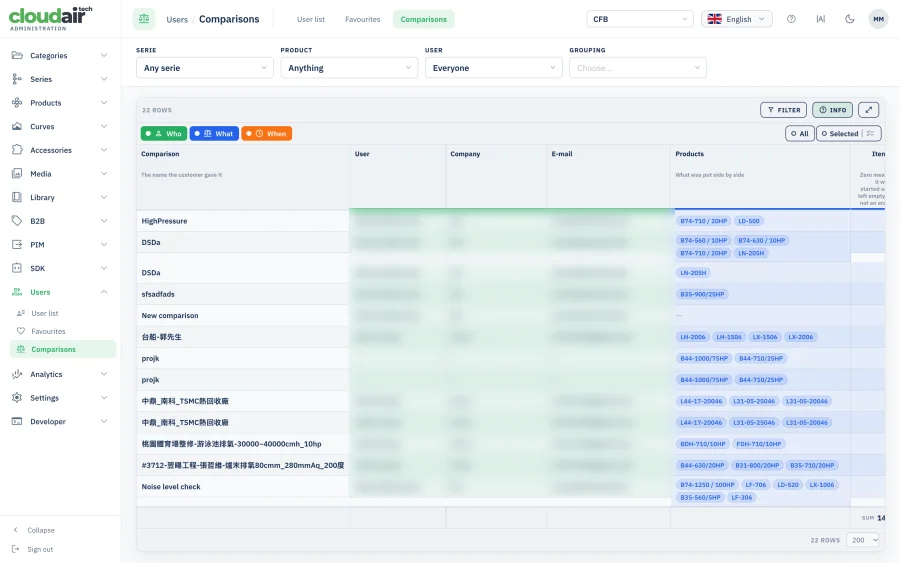Click Collapse sidebar link
Screen dimensions: 900x563
click(x=41, y=530)
